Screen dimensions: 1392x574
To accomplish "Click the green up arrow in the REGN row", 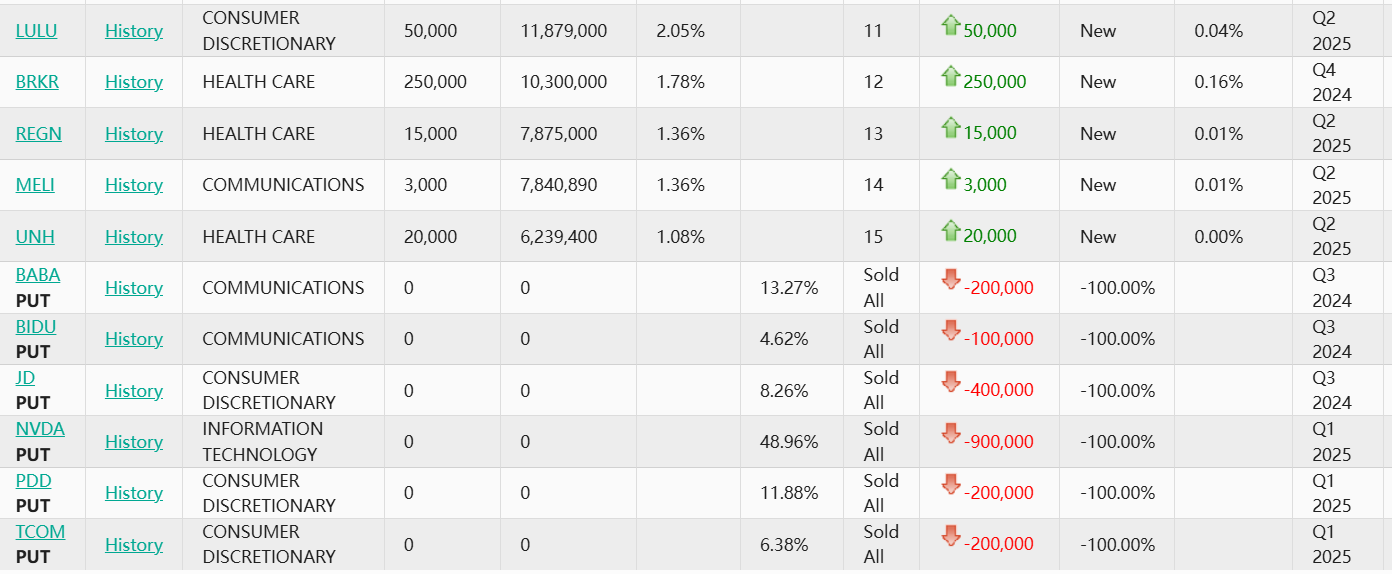I will click(x=951, y=129).
